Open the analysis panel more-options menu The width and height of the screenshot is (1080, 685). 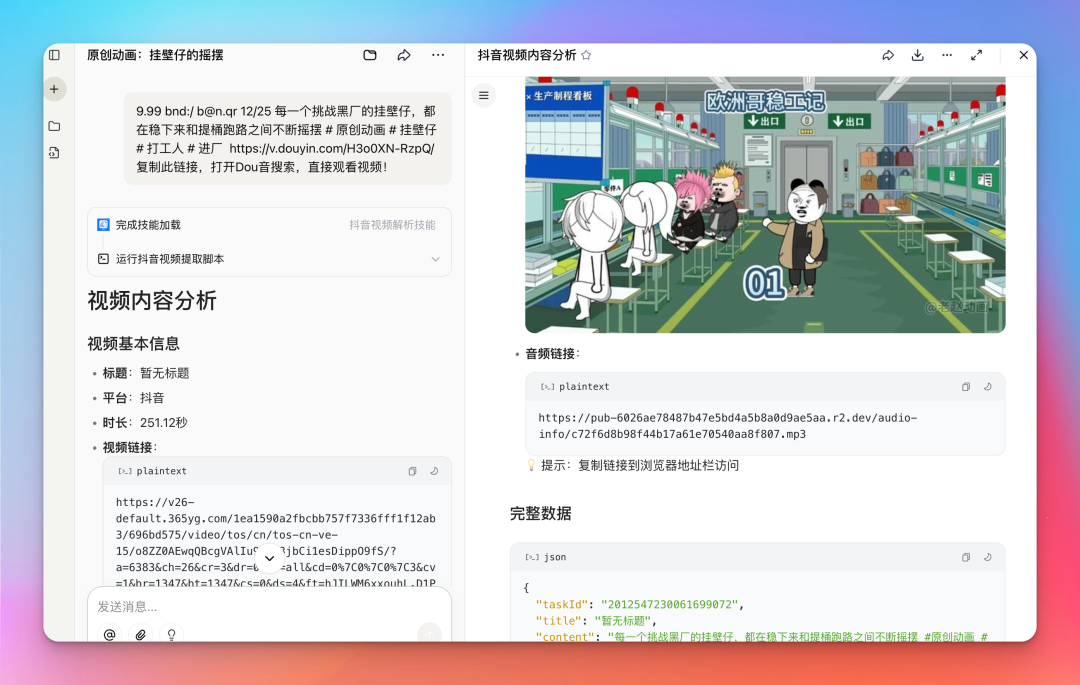click(x=947, y=55)
